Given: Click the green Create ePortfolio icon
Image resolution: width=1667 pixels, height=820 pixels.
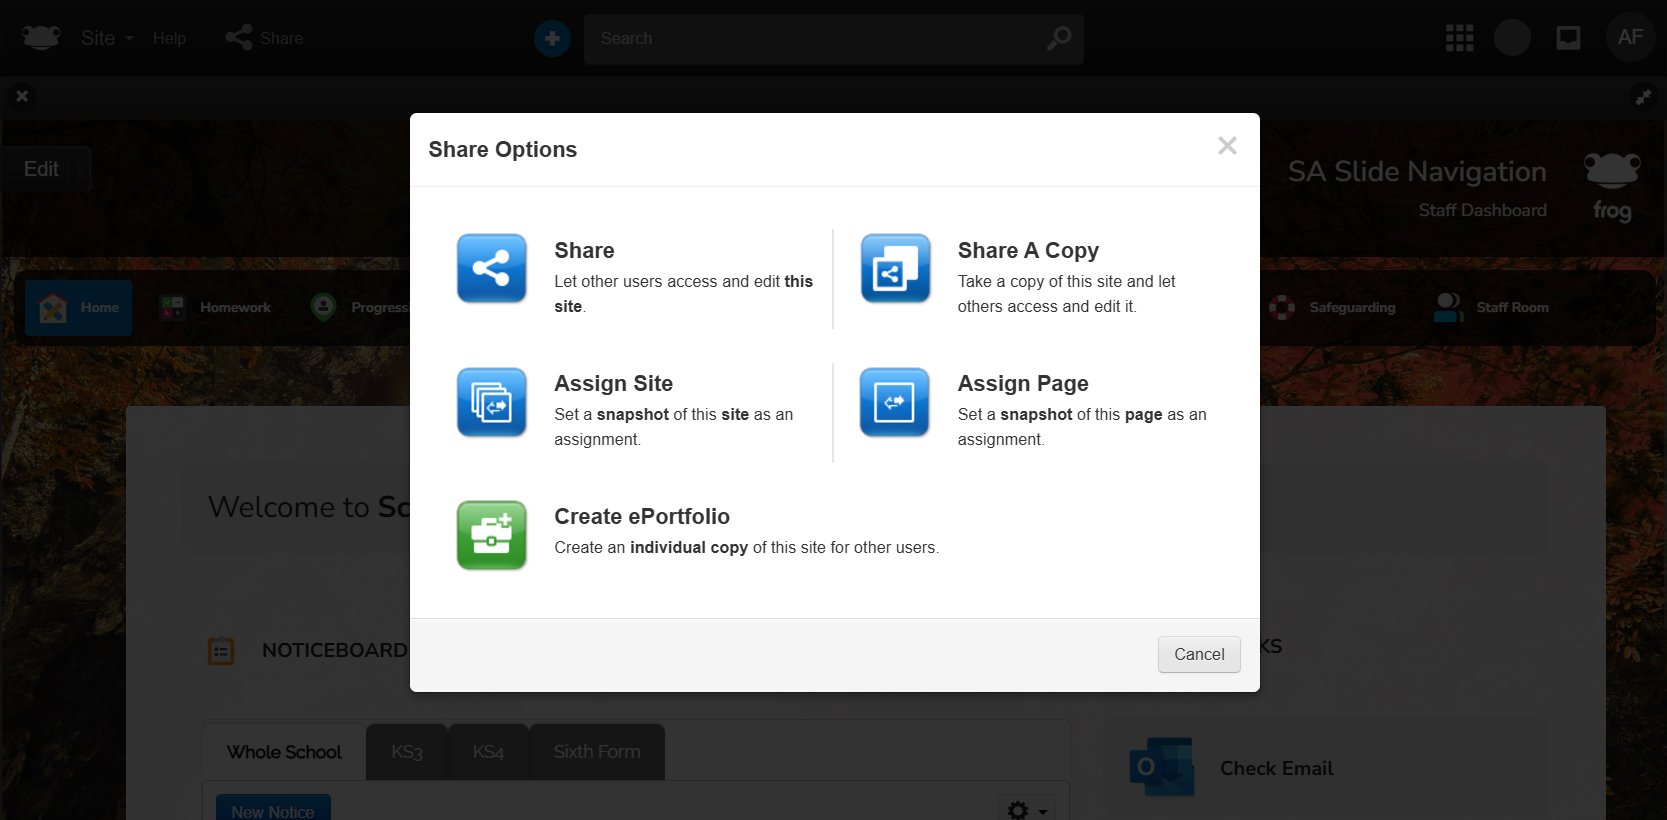Looking at the screenshot, I should pos(491,535).
